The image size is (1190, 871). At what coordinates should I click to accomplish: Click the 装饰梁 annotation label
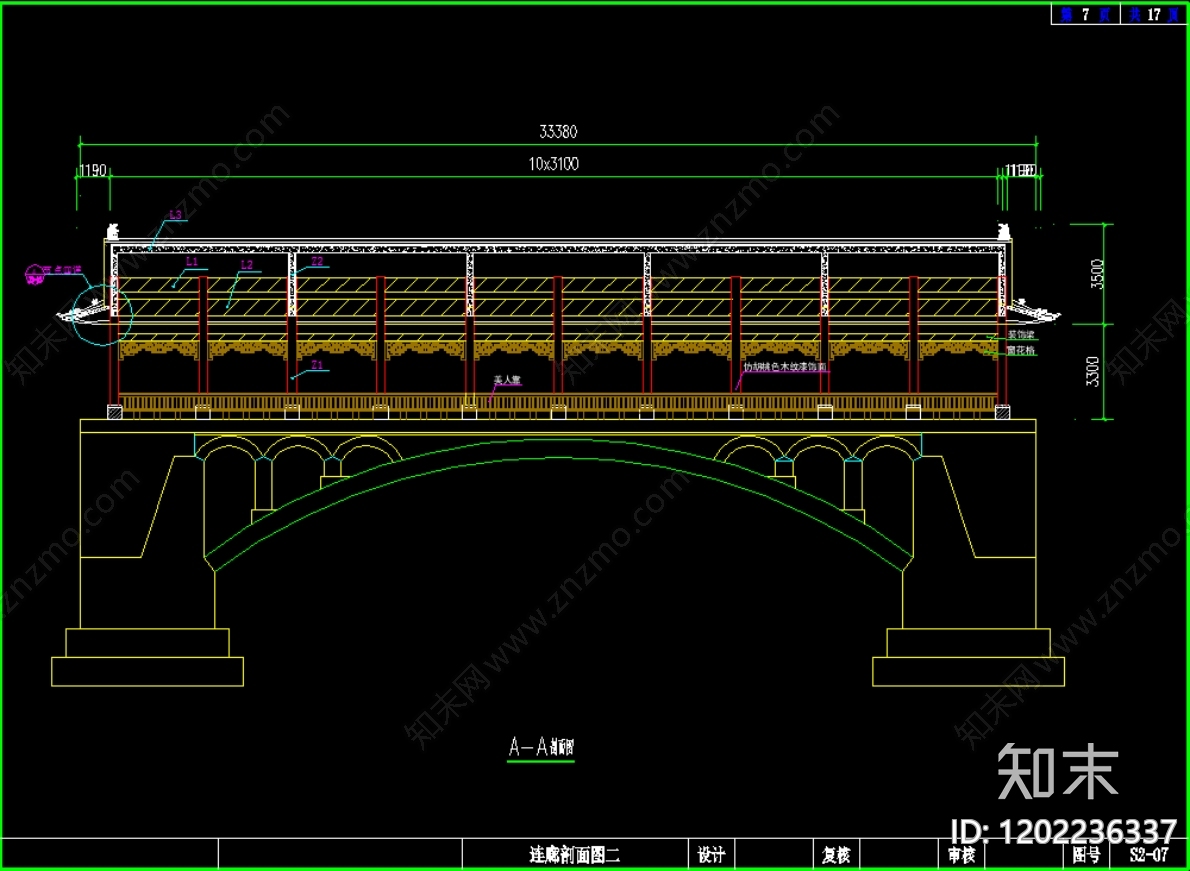click(1020, 335)
